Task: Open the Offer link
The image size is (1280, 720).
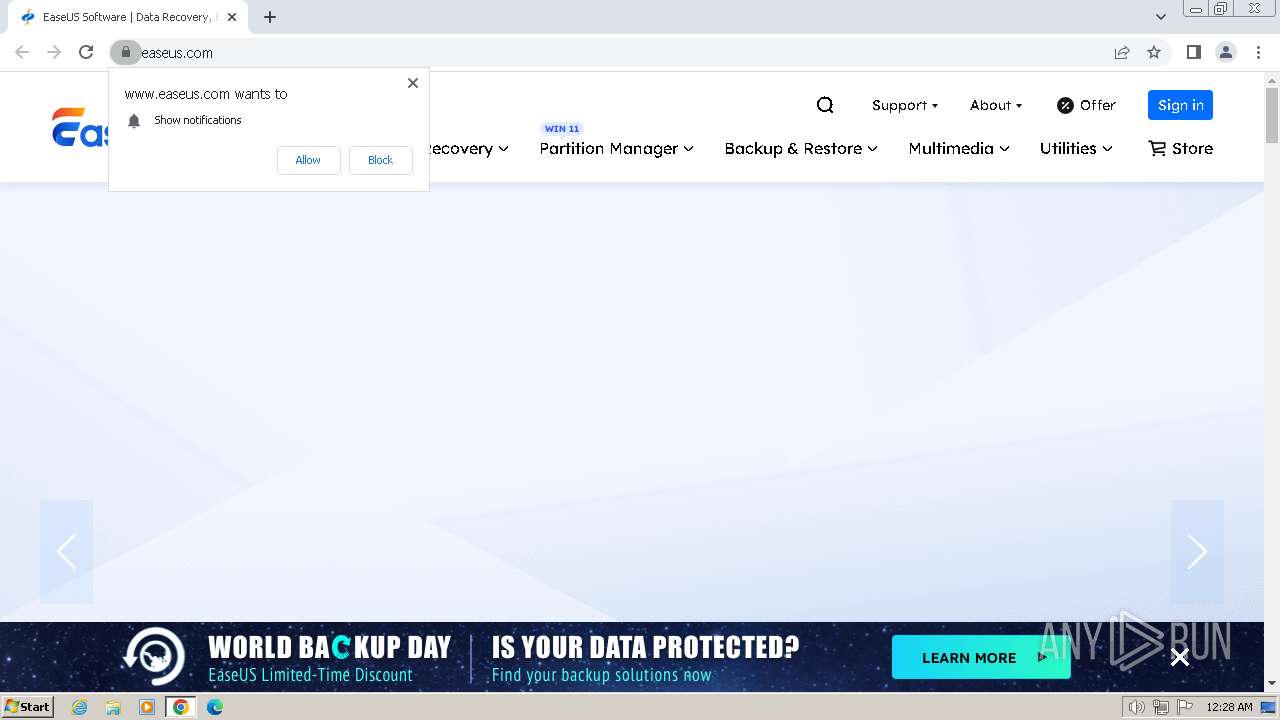Action: tap(1086, 105)
